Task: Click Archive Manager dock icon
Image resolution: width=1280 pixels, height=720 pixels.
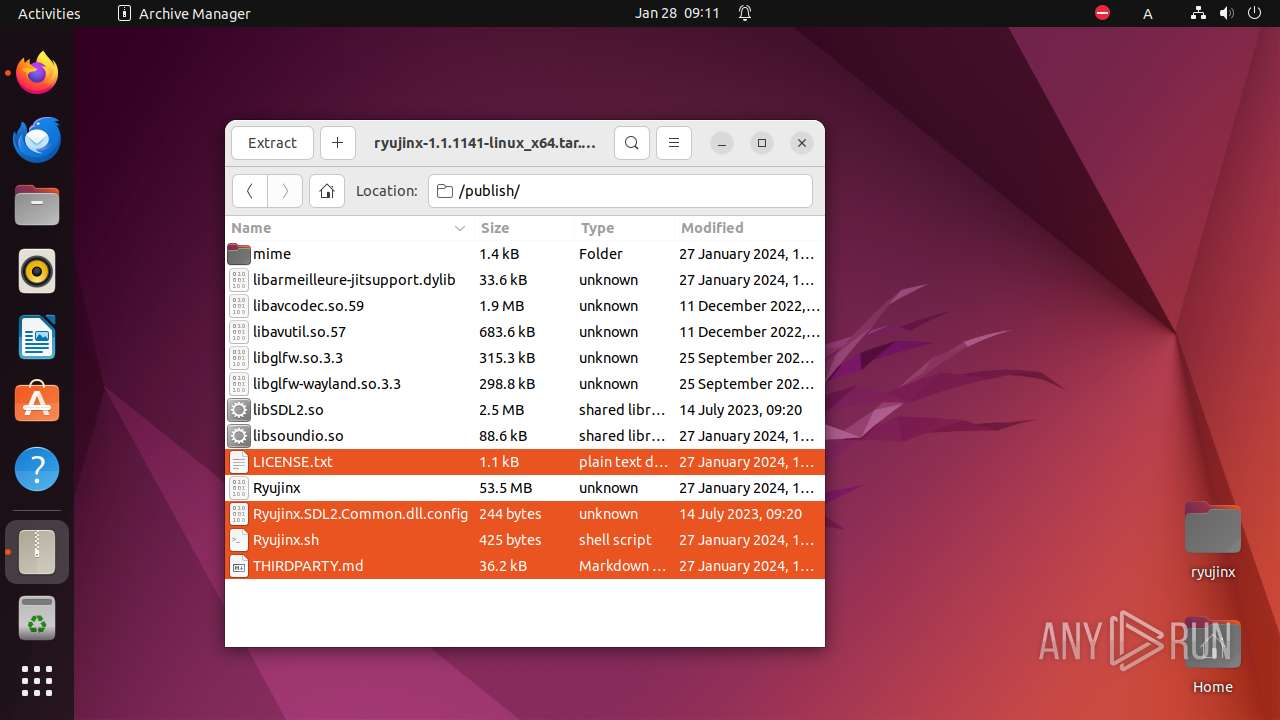Action: pyautogui.click(x=37, y=552)
